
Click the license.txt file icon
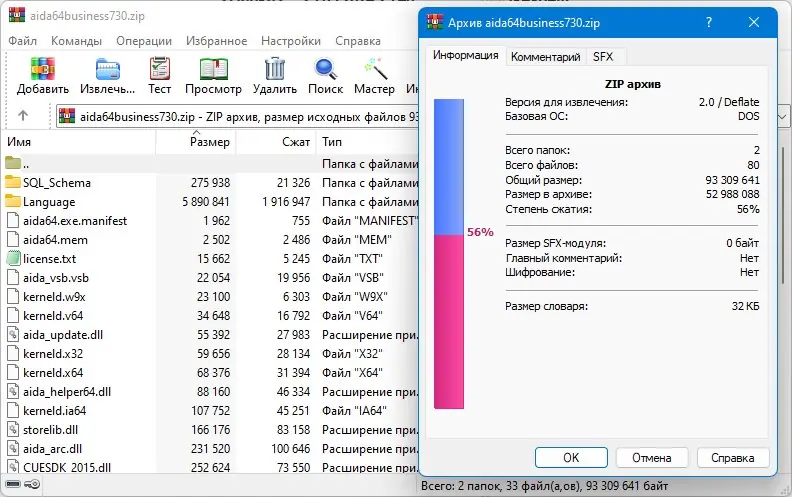(13, 258)
